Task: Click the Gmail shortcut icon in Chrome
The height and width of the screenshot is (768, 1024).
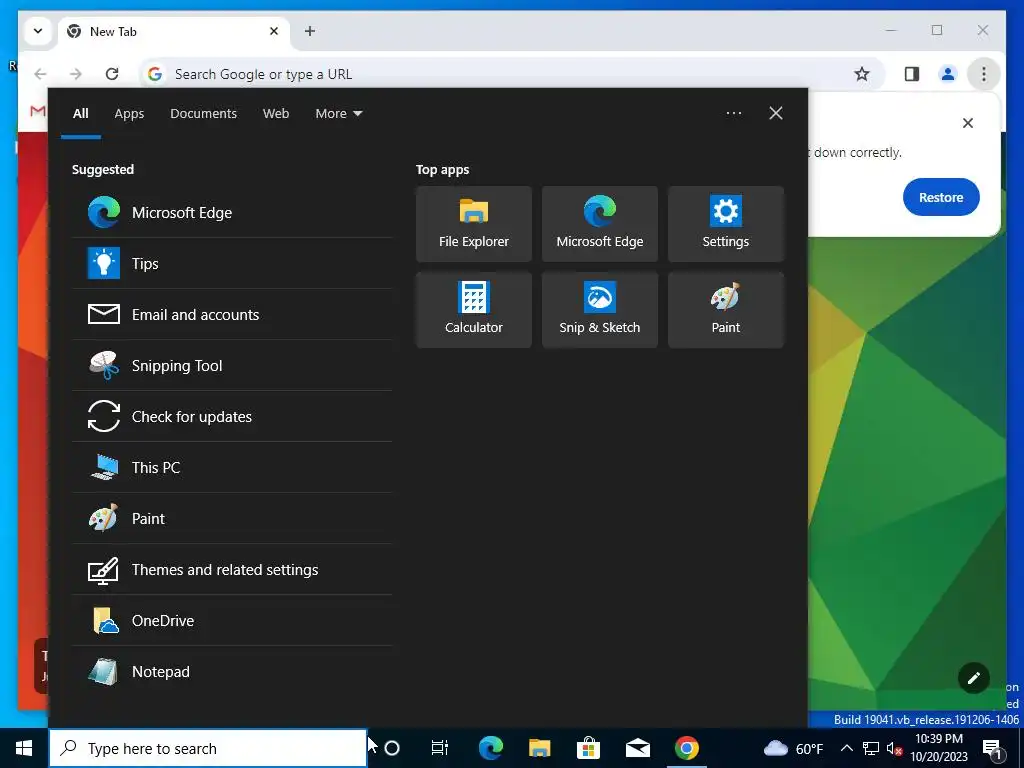Action: coord(38,110)
